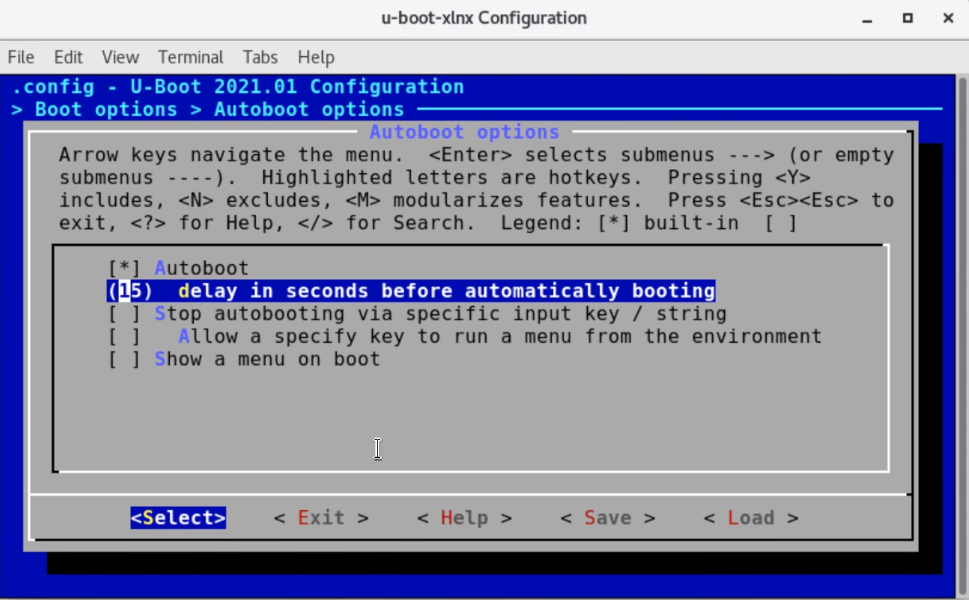Screen dimensions: 969x600
Task: Toggle Allow a specify key to run menu
Action: coord(124,337)
